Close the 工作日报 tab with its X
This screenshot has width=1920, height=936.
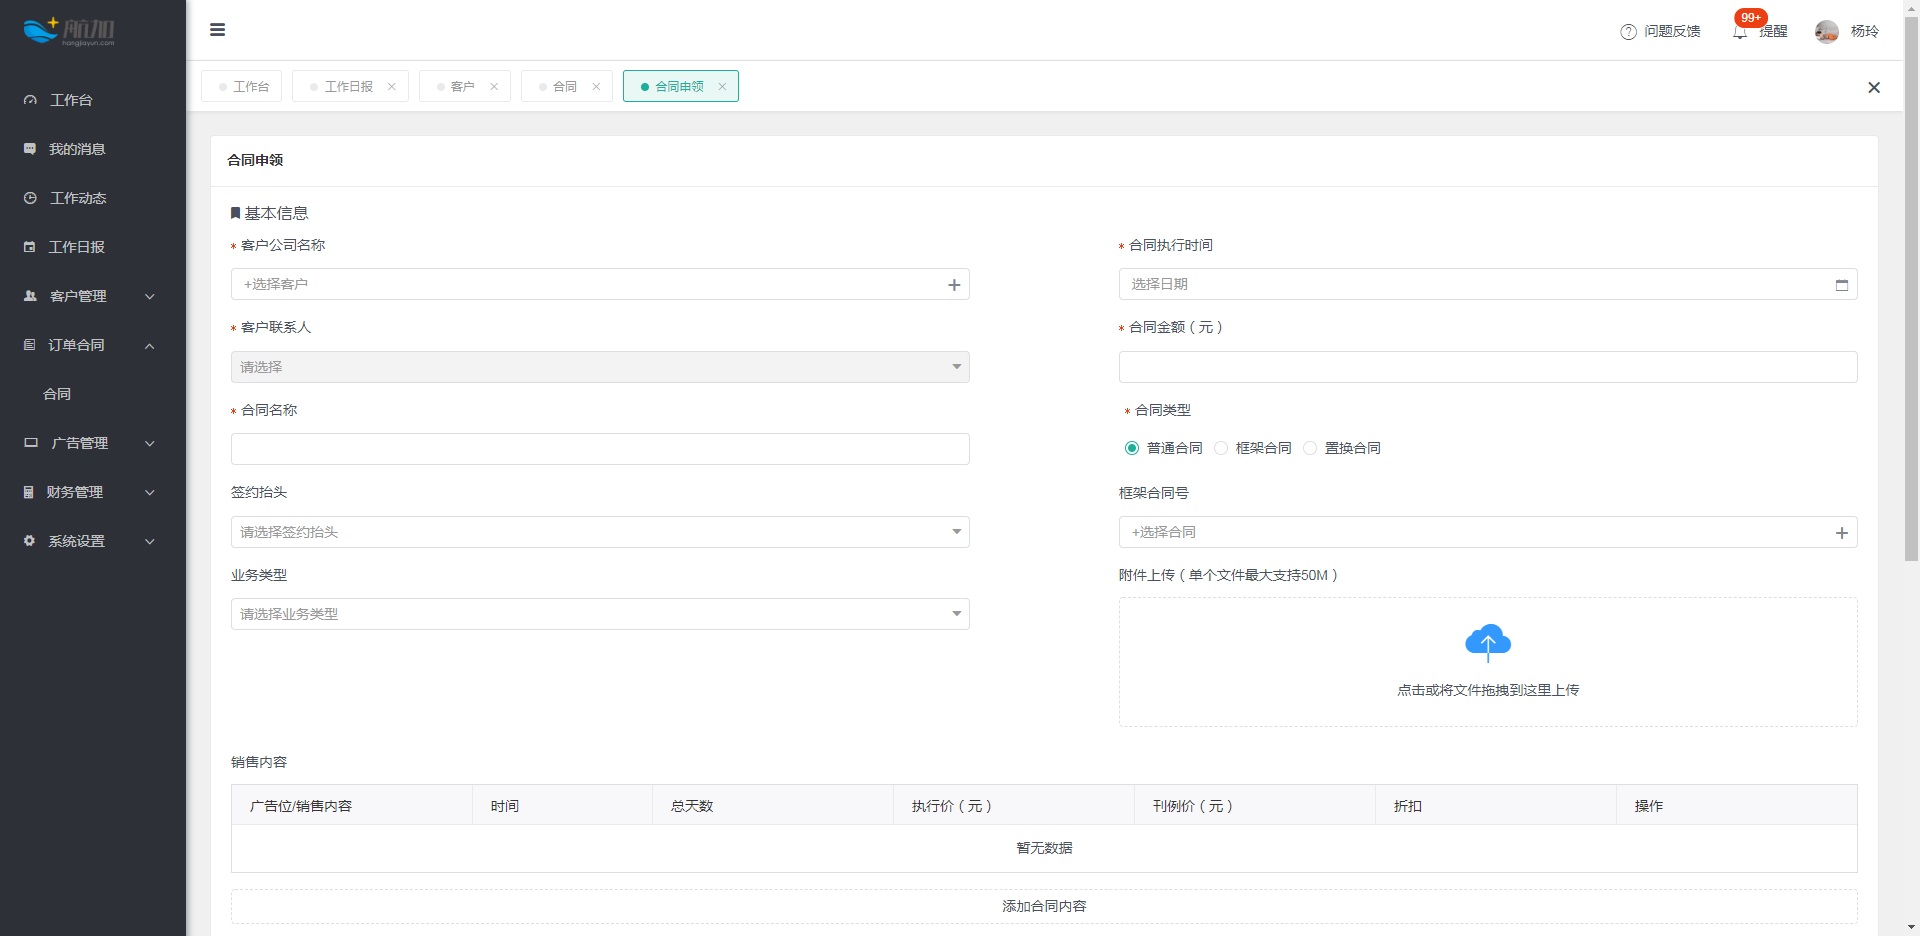392,87
